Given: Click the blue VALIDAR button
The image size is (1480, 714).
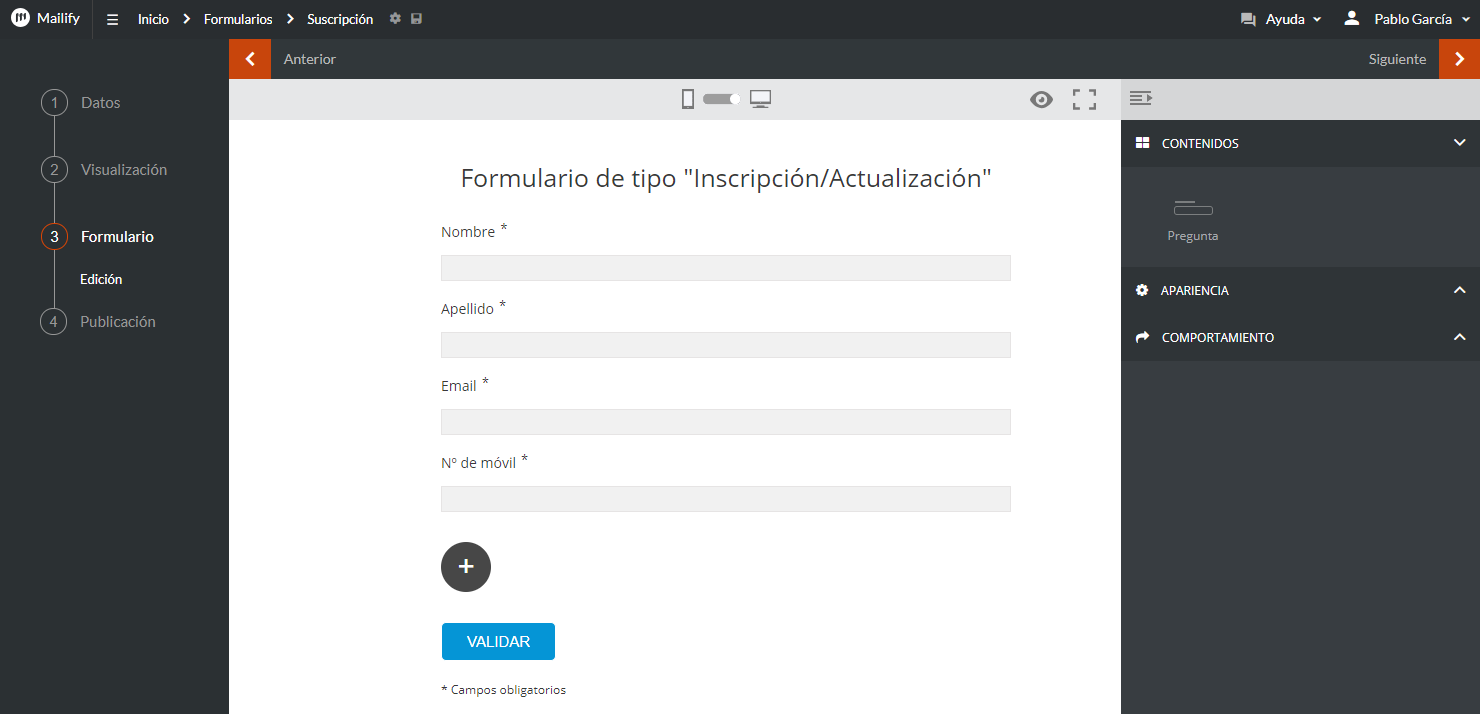Looking at the screenshot, I should point(498,642).
